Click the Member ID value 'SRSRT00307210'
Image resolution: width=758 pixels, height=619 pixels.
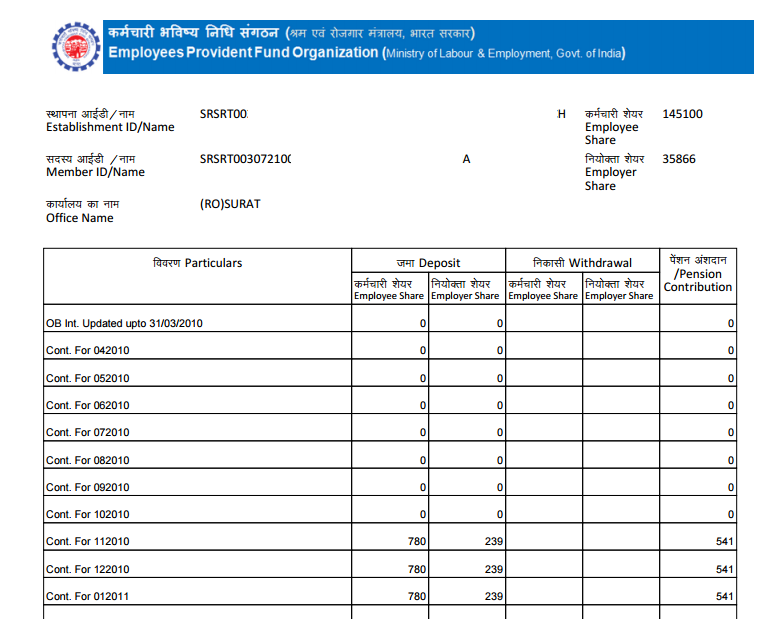(x=245, y=159)
